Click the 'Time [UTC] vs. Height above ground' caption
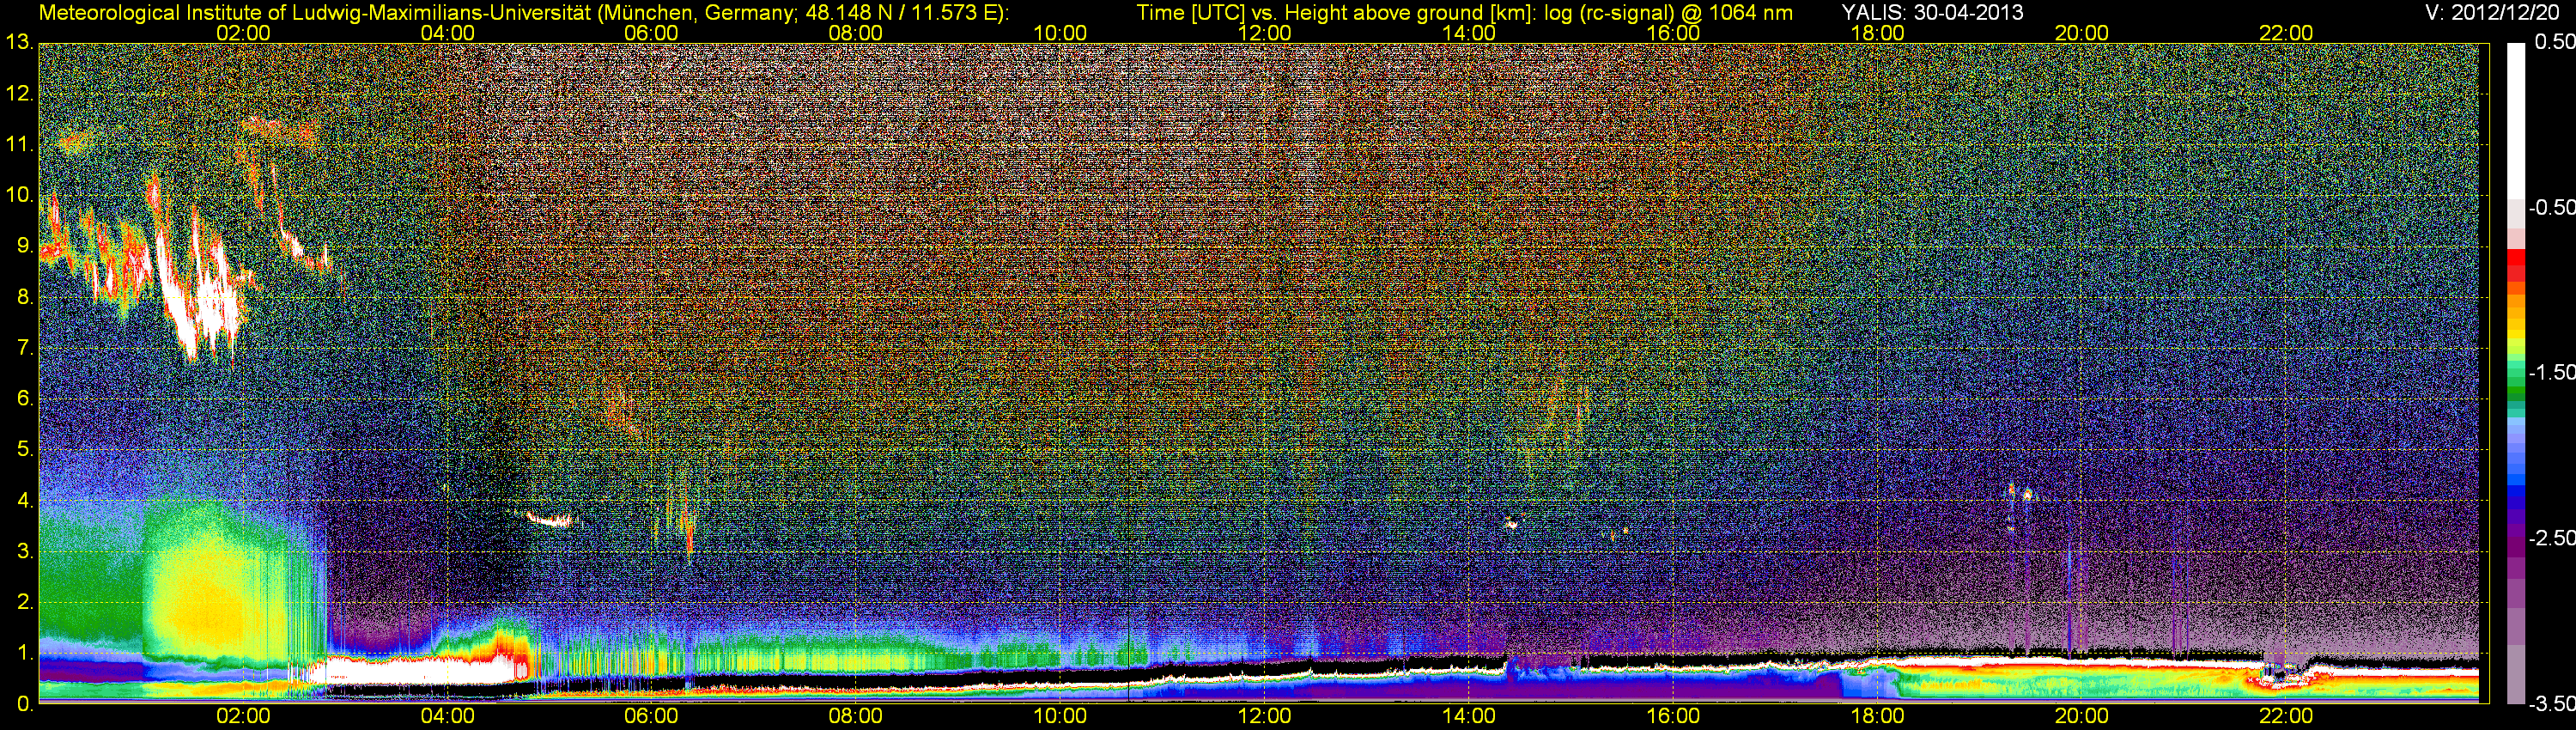Screen dimensions: 2576x730 pyautogui.click(x=1464, y=13)
